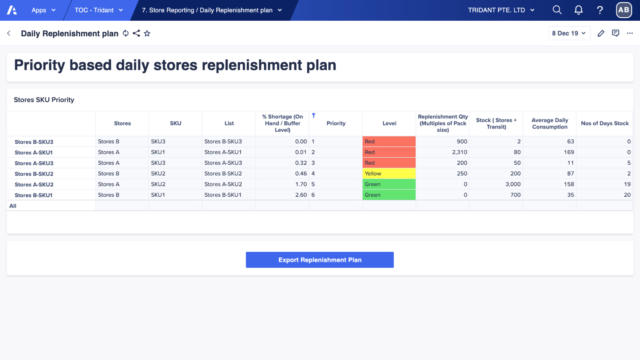Select the Stores B-SKU1 row header
The image size is (640, 360).
[51, 195]
